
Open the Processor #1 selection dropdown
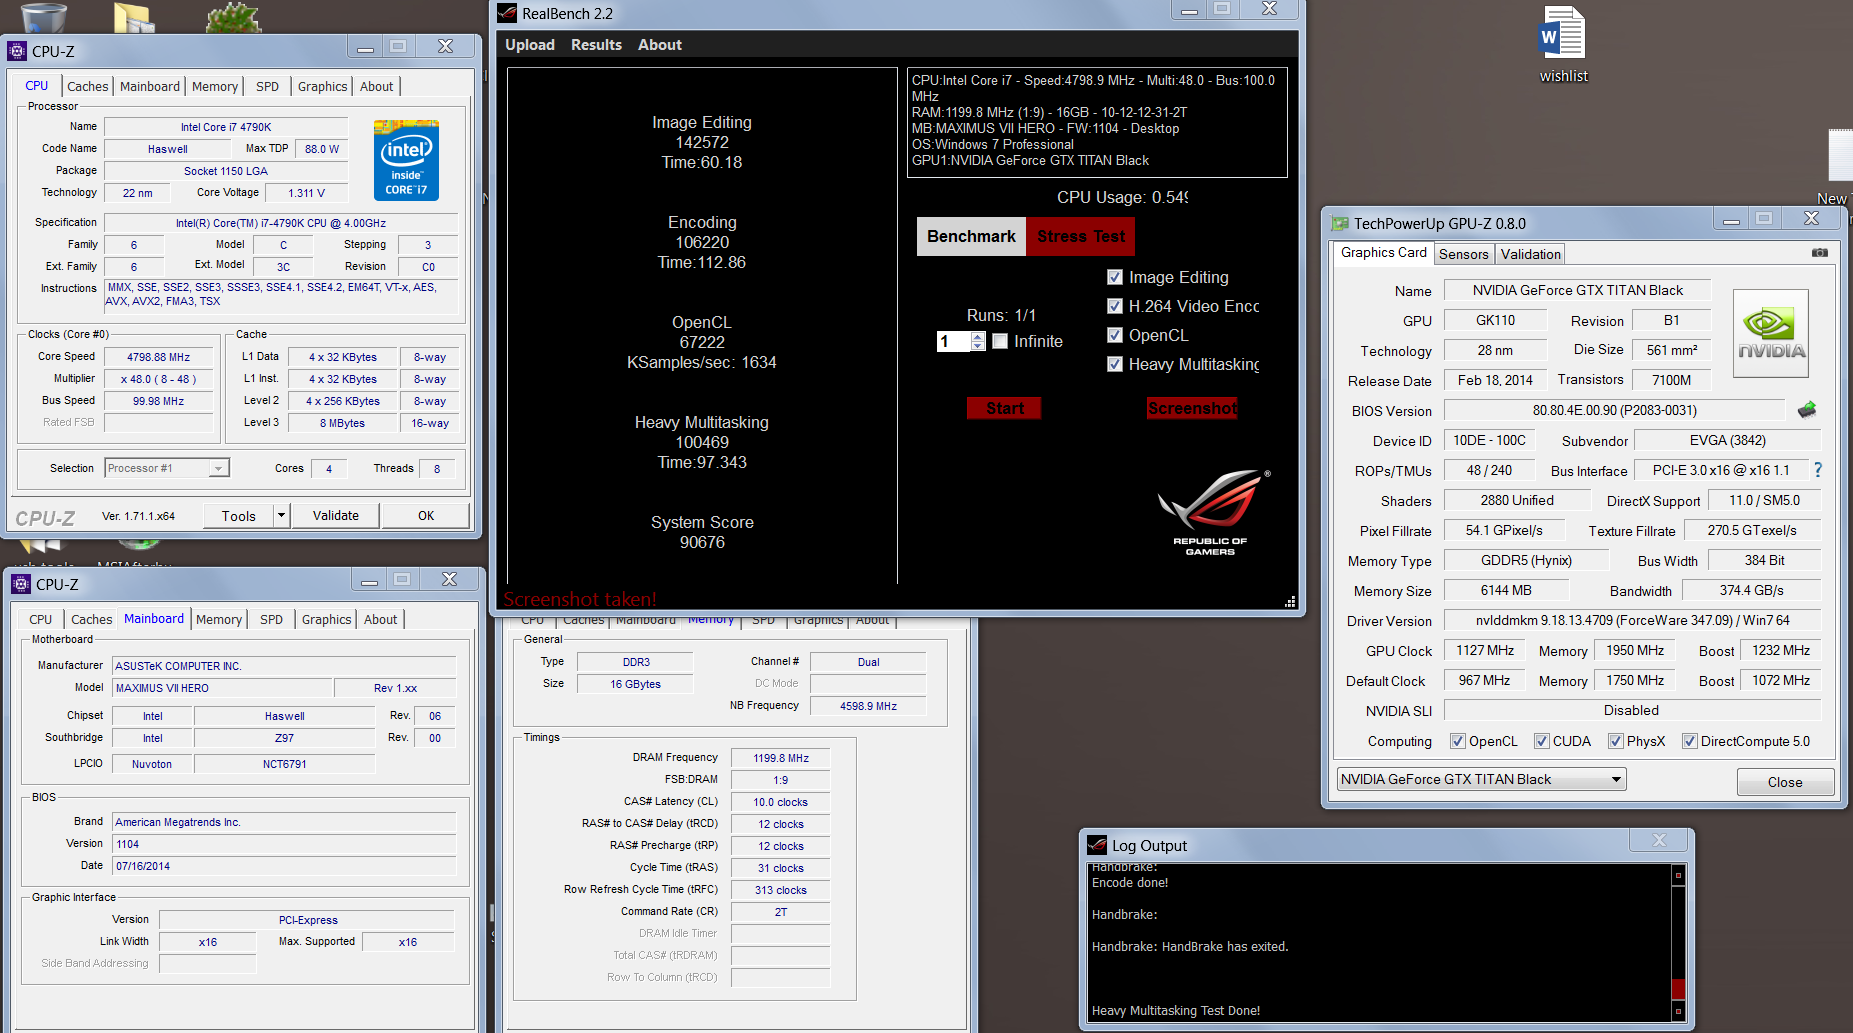(167, 468)
